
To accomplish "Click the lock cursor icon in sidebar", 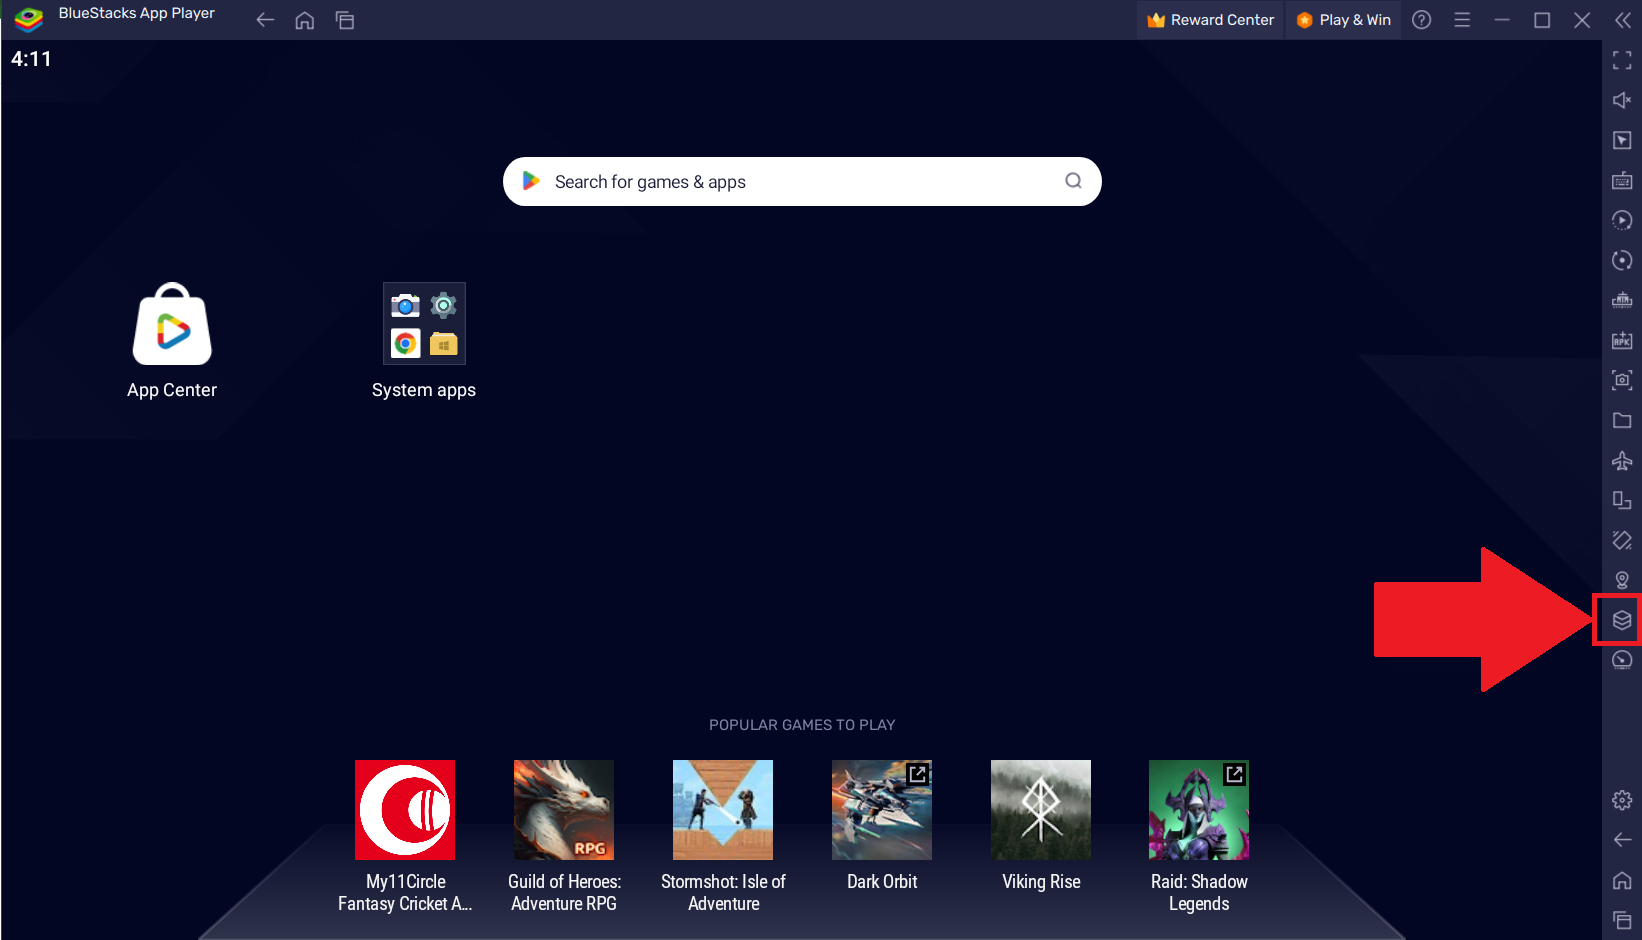I will (x=1622, y=141).
